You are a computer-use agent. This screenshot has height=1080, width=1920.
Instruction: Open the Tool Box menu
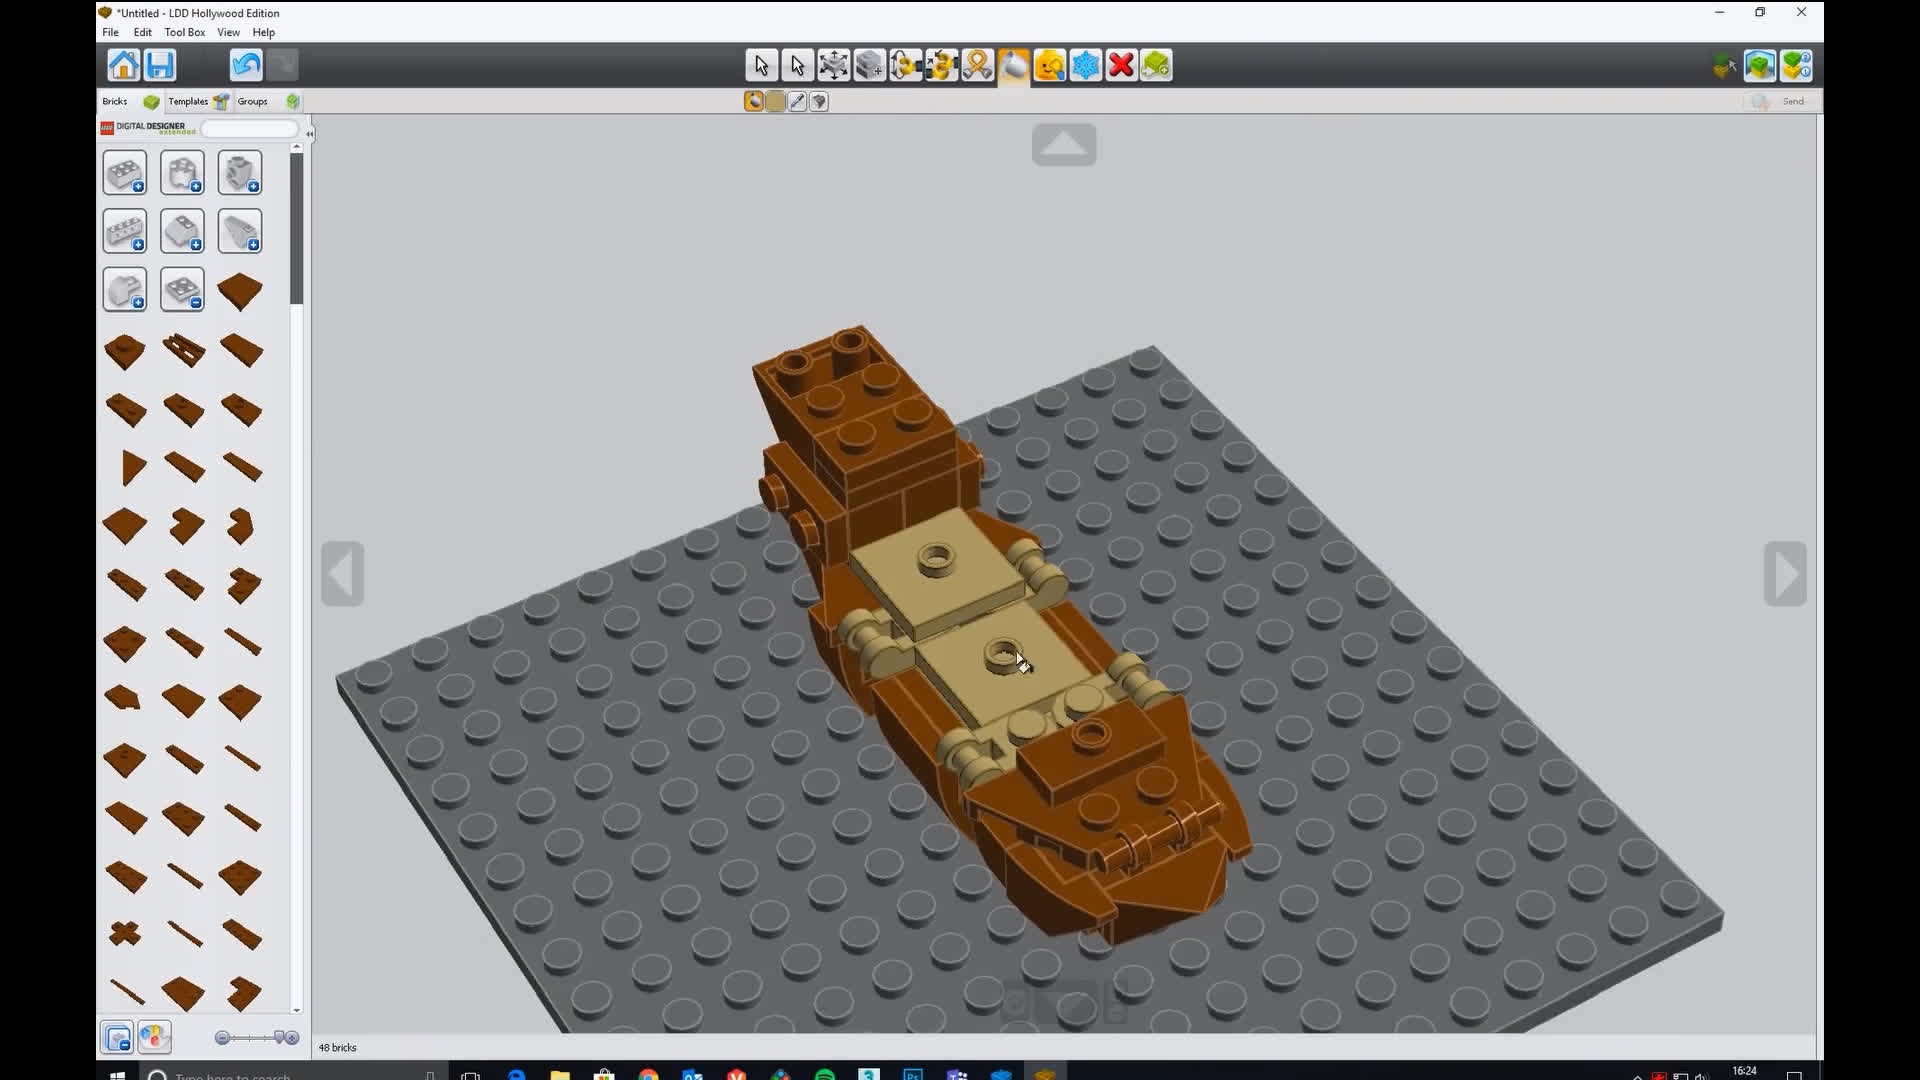tap(184, 32)
